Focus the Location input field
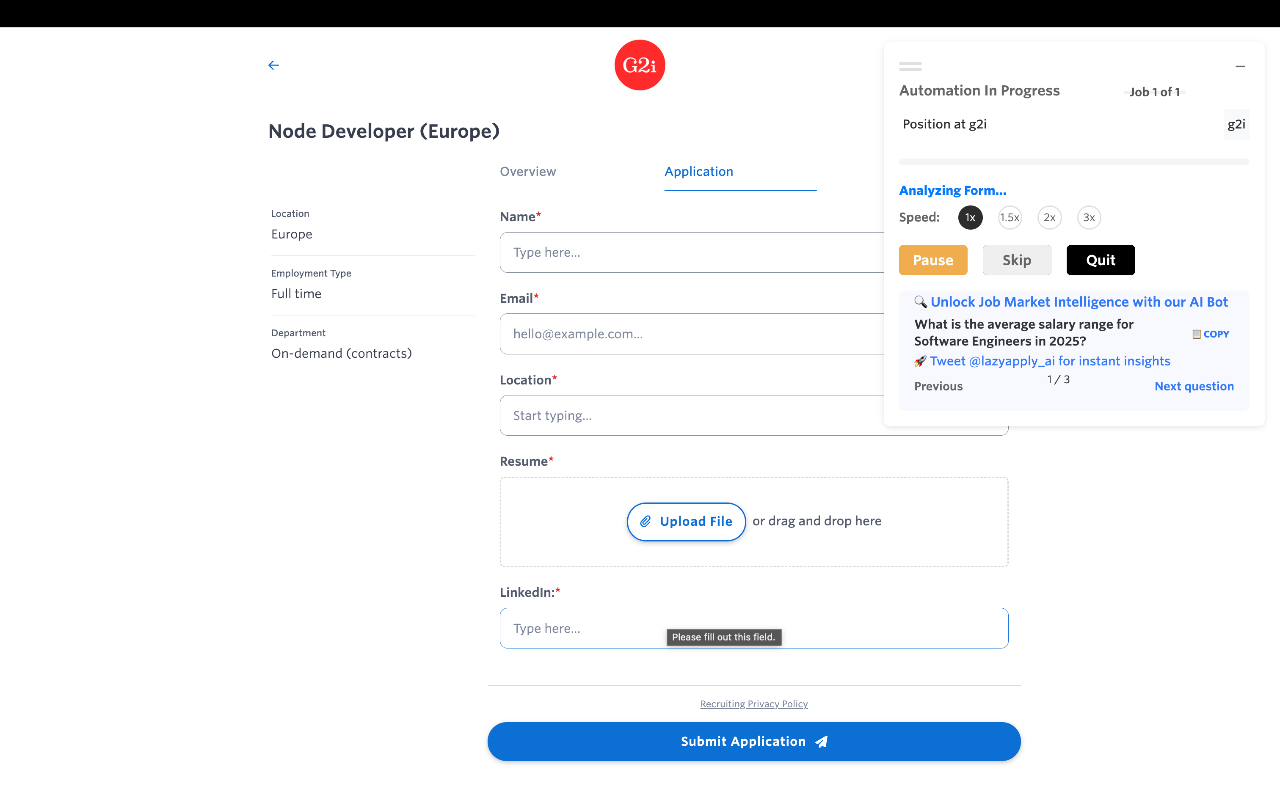The image size is (1280, 800). click(754, 415)
